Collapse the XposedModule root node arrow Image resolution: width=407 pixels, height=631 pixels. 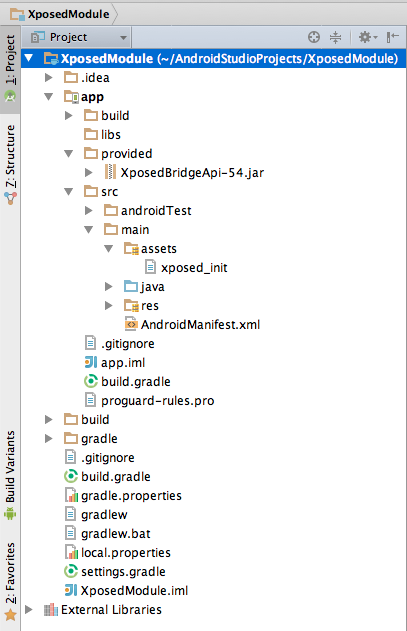[x=29, y=58]
